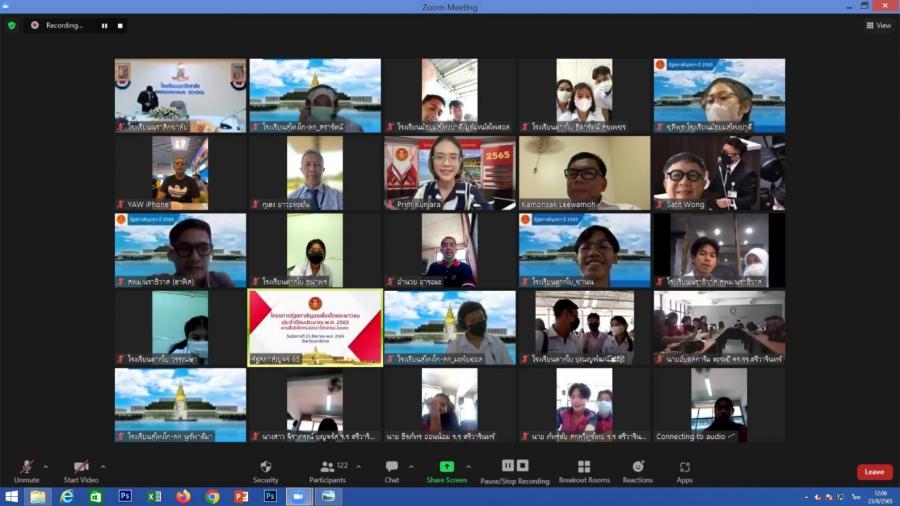Open Breakout Rooms

coord(584,471)
